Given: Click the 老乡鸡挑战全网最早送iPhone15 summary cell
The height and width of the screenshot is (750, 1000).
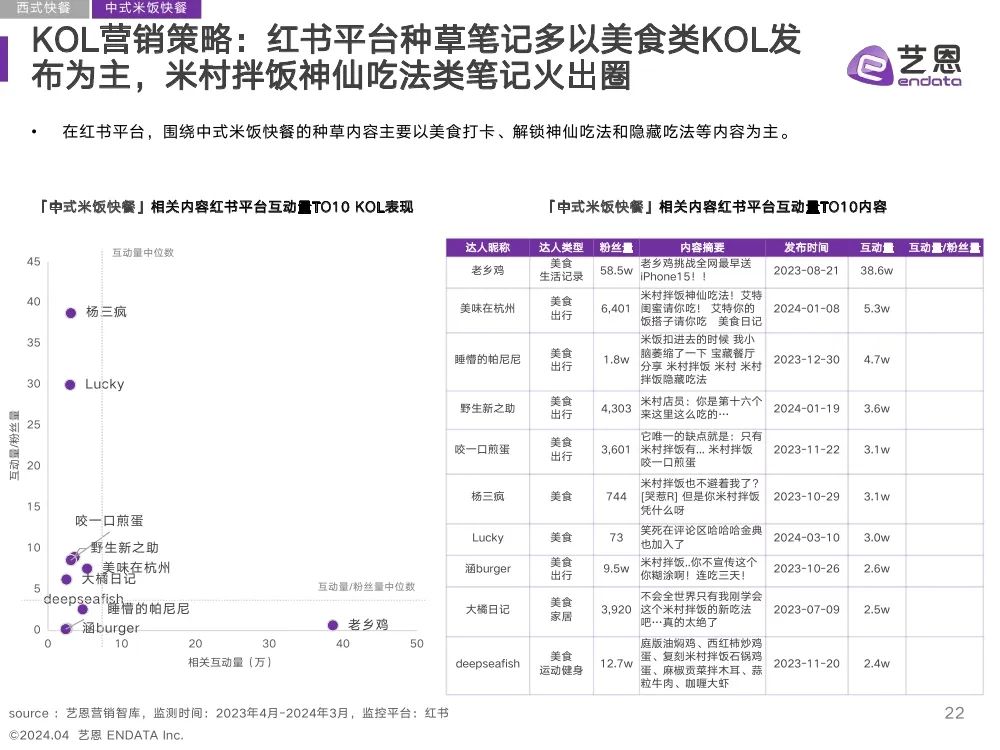Looking at the screenshot, I should (702, 270).
